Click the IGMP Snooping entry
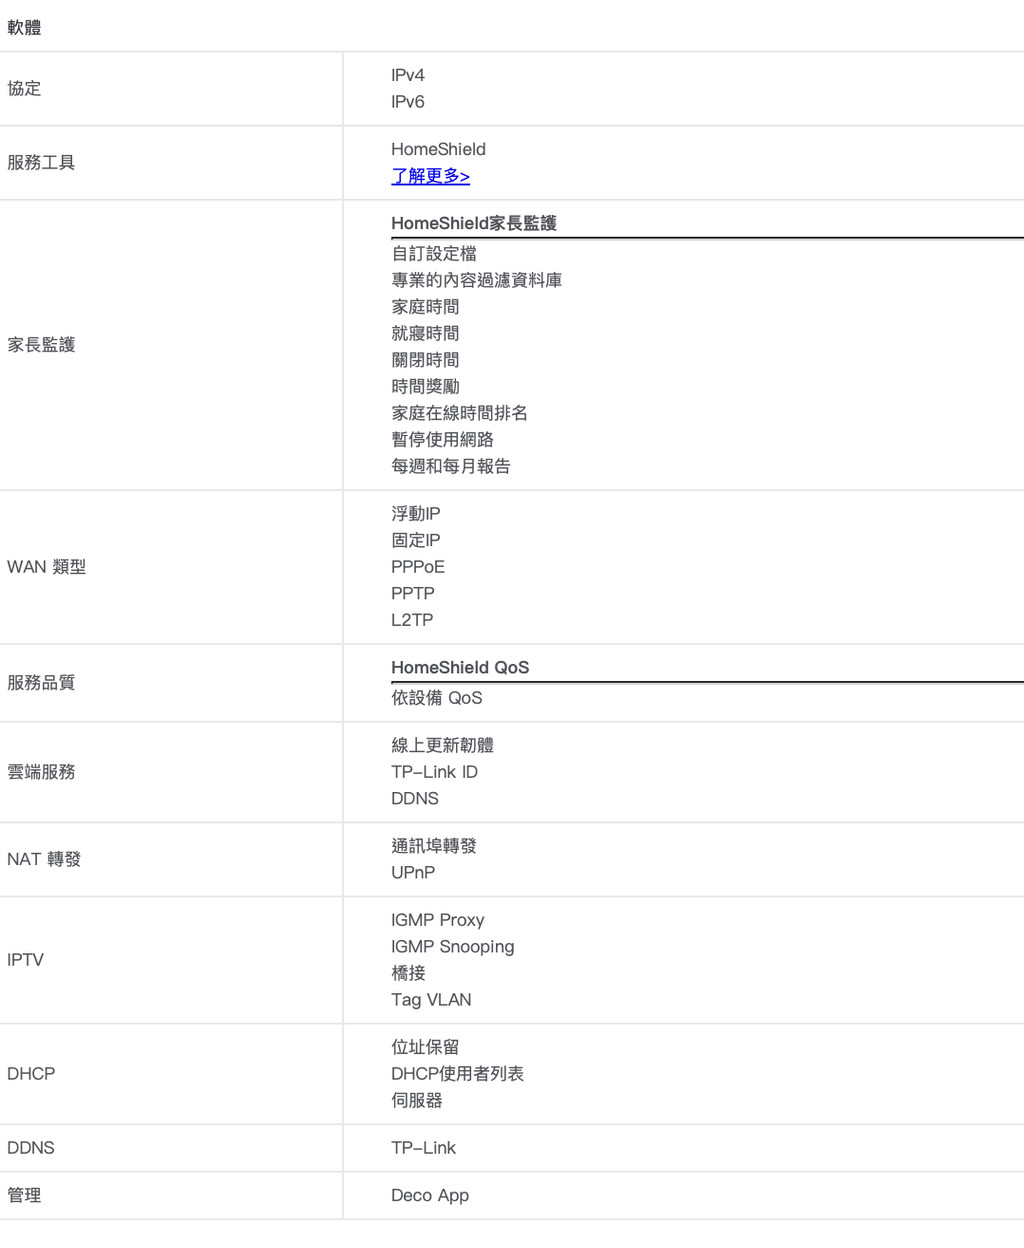Screen dimensions: 1024x1248 pos(452,947)
